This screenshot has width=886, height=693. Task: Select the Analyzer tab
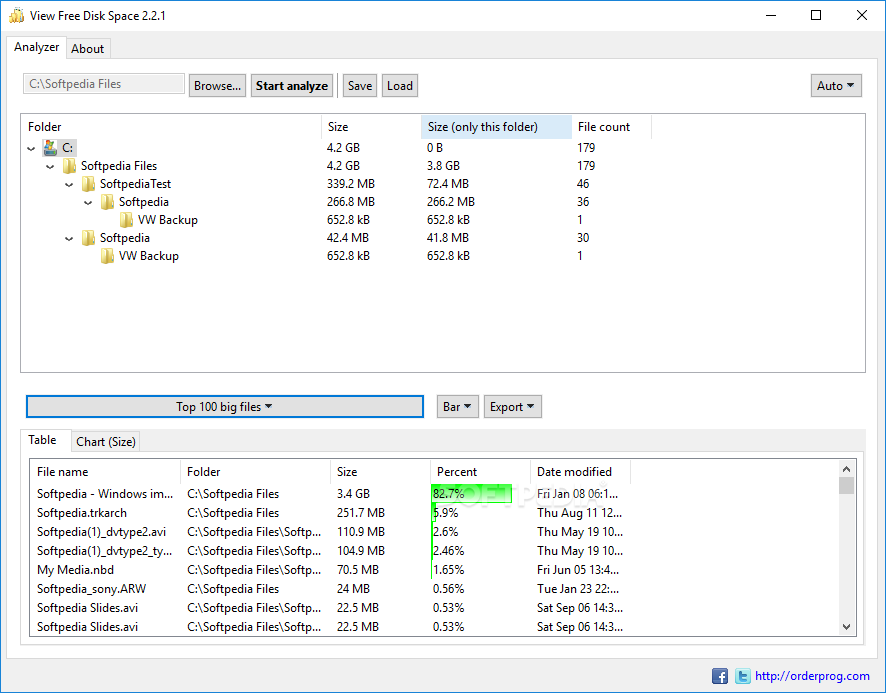(x=37, y=47)
